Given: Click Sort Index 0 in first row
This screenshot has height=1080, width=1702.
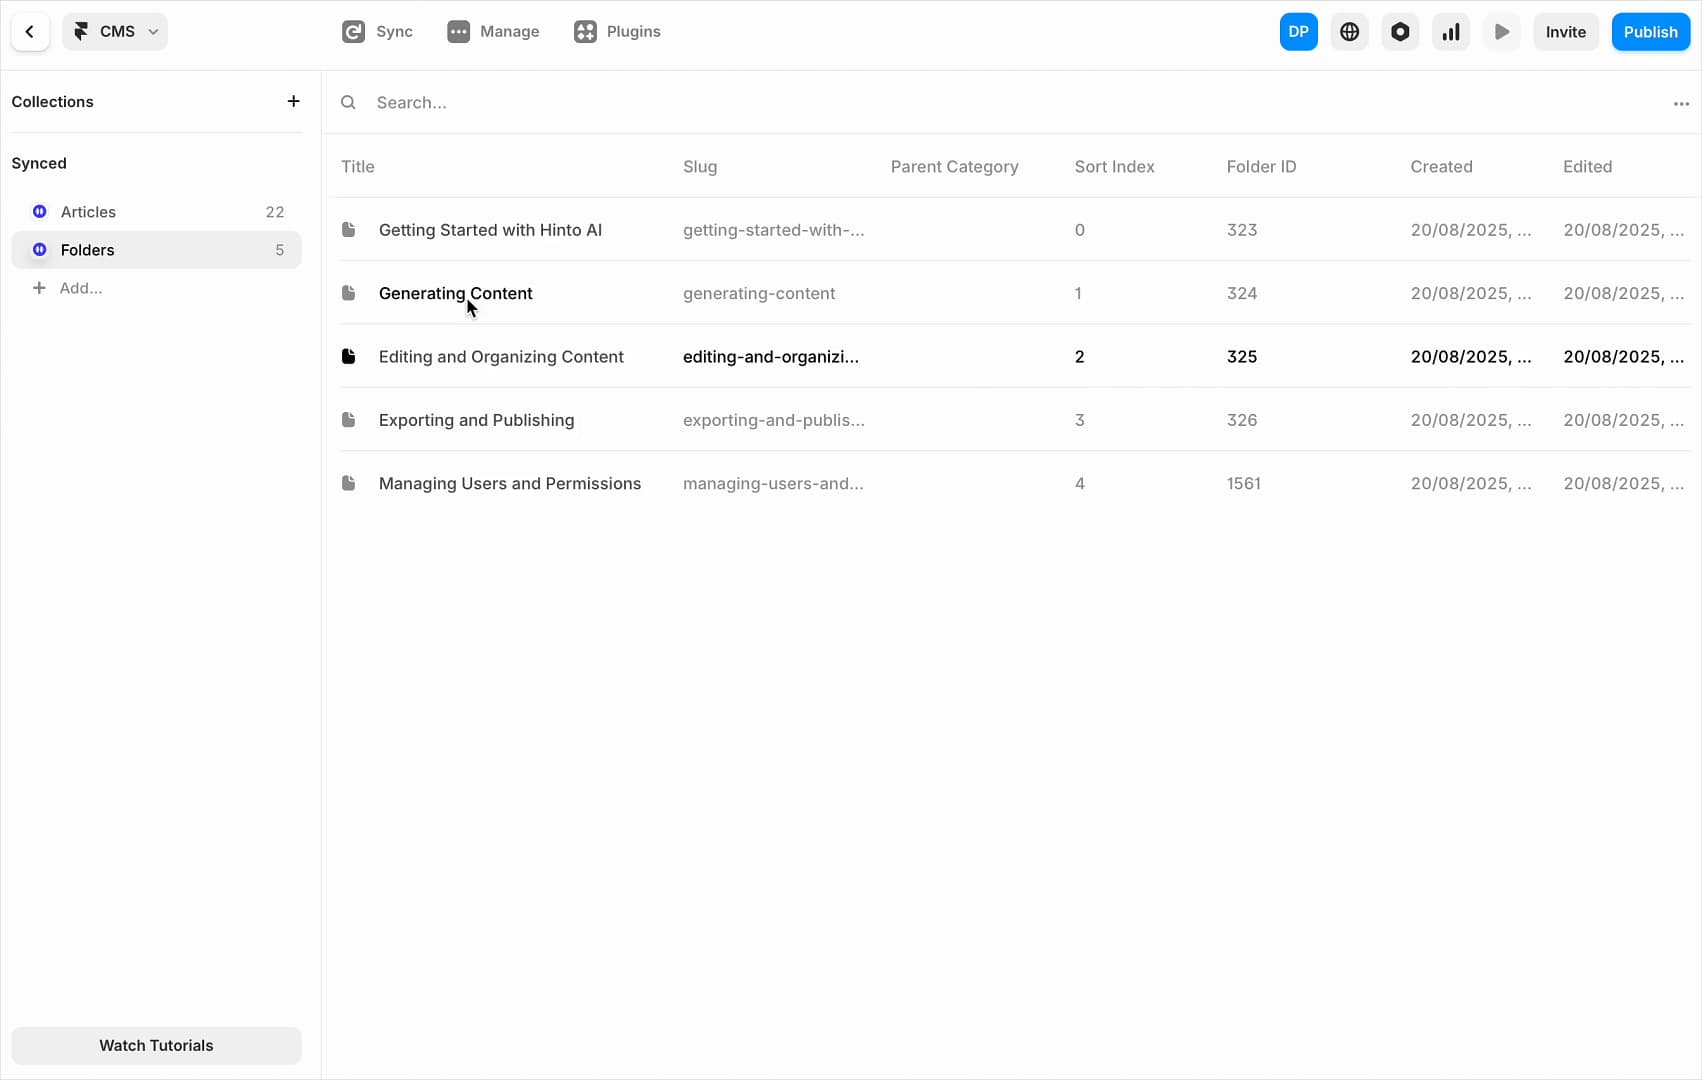Looking at the screenshot, I should pyautogui.click(x=1080, y=230).
